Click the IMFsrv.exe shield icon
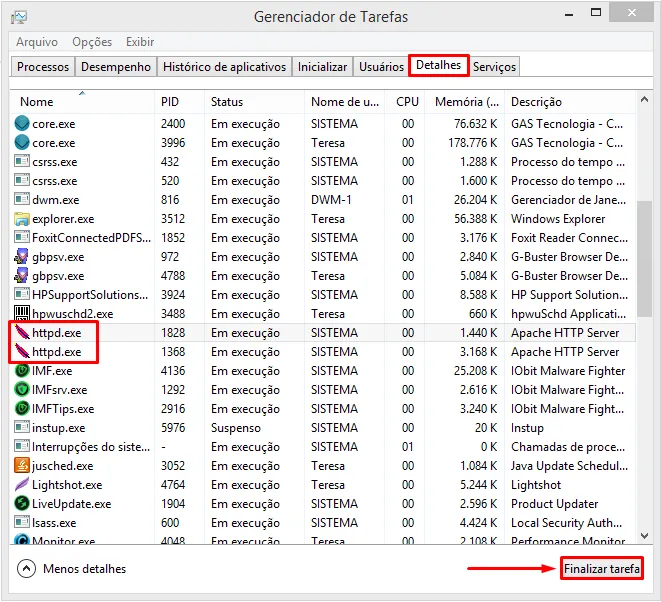This screenshot has width=661, height=602. pyautogui.click(x=21, y=390)
